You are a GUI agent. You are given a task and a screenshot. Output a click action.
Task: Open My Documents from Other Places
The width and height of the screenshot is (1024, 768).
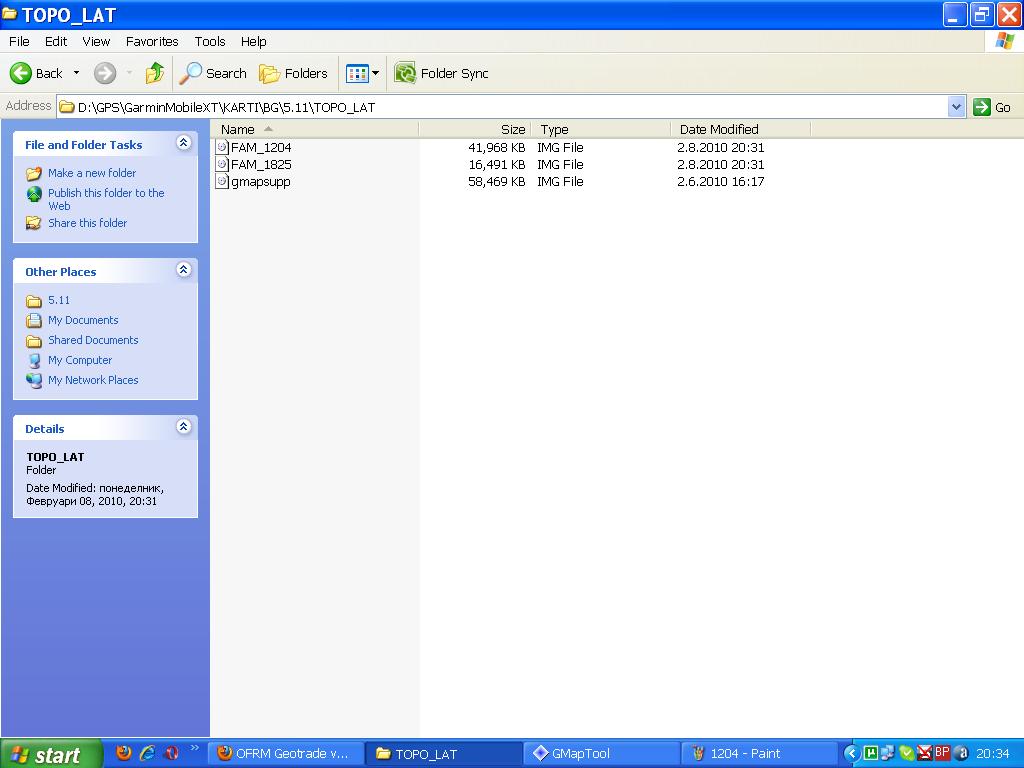[83, 320]
